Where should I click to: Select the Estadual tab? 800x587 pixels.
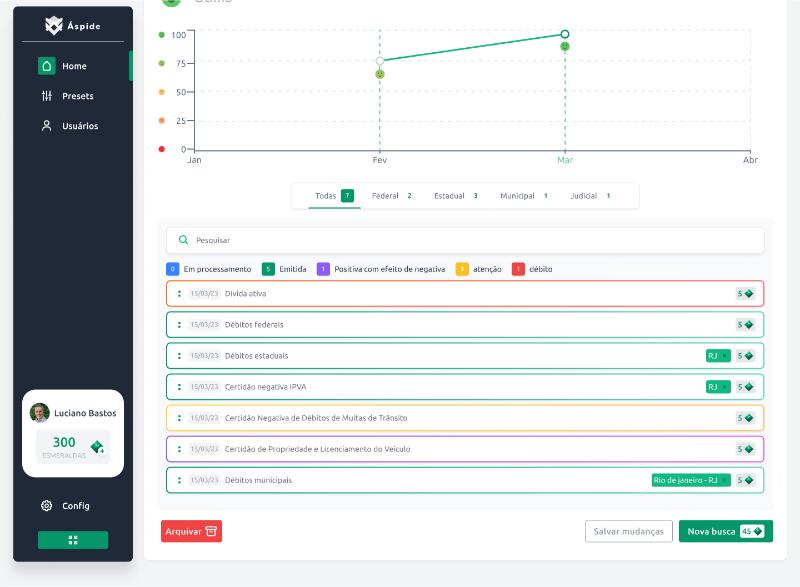tap(456, 196)
